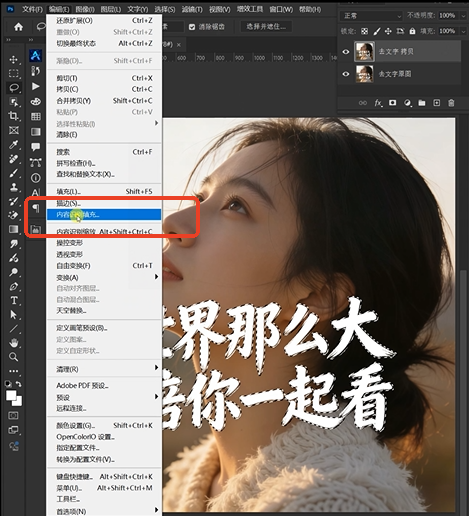Switch foreground and background colors
Viewport: 469px width, 516px height.
19,384
